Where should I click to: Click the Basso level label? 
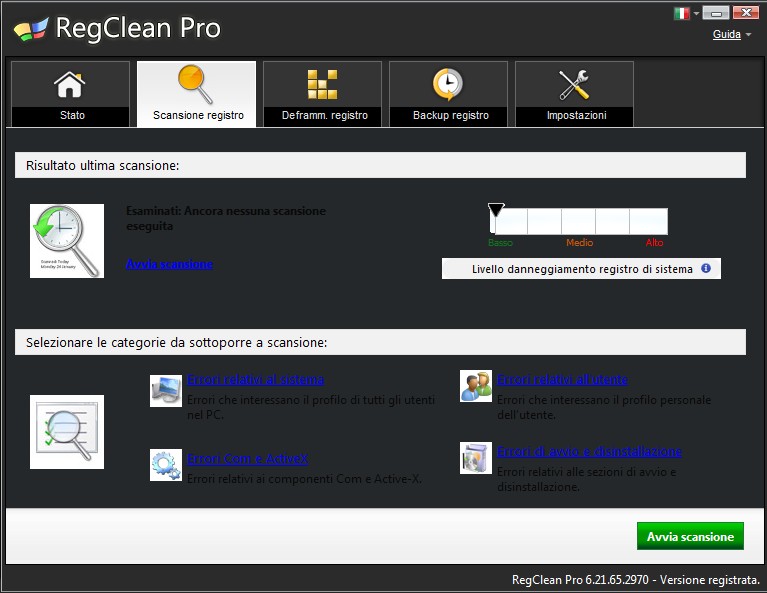point(500,243)
